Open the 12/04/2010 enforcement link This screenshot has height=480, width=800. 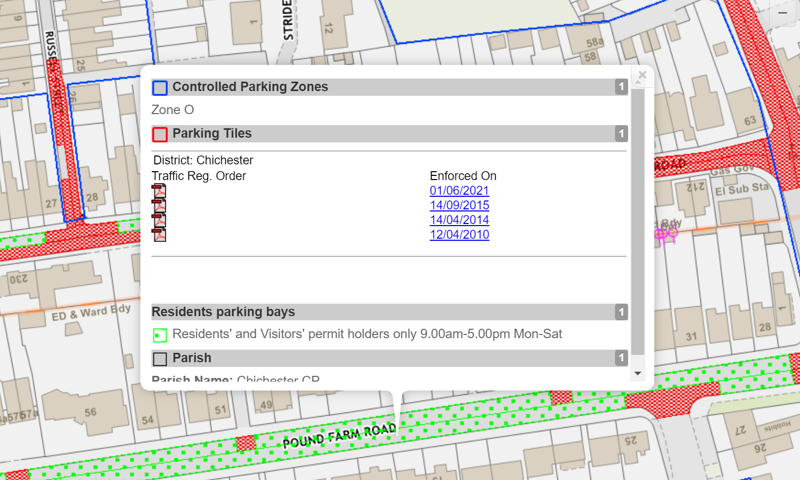click(x=459, y=234)
